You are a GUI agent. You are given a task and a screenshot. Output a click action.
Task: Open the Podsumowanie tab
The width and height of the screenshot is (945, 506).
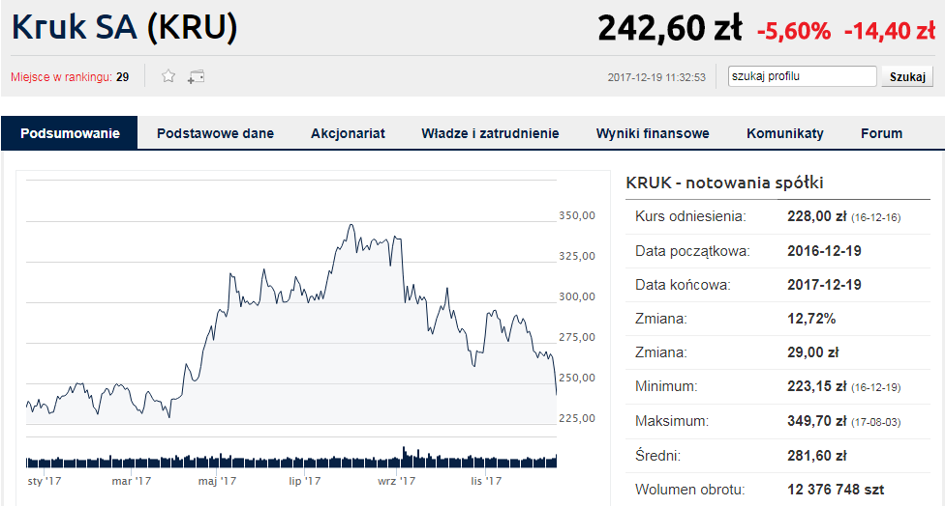click(x=70, y=133)
